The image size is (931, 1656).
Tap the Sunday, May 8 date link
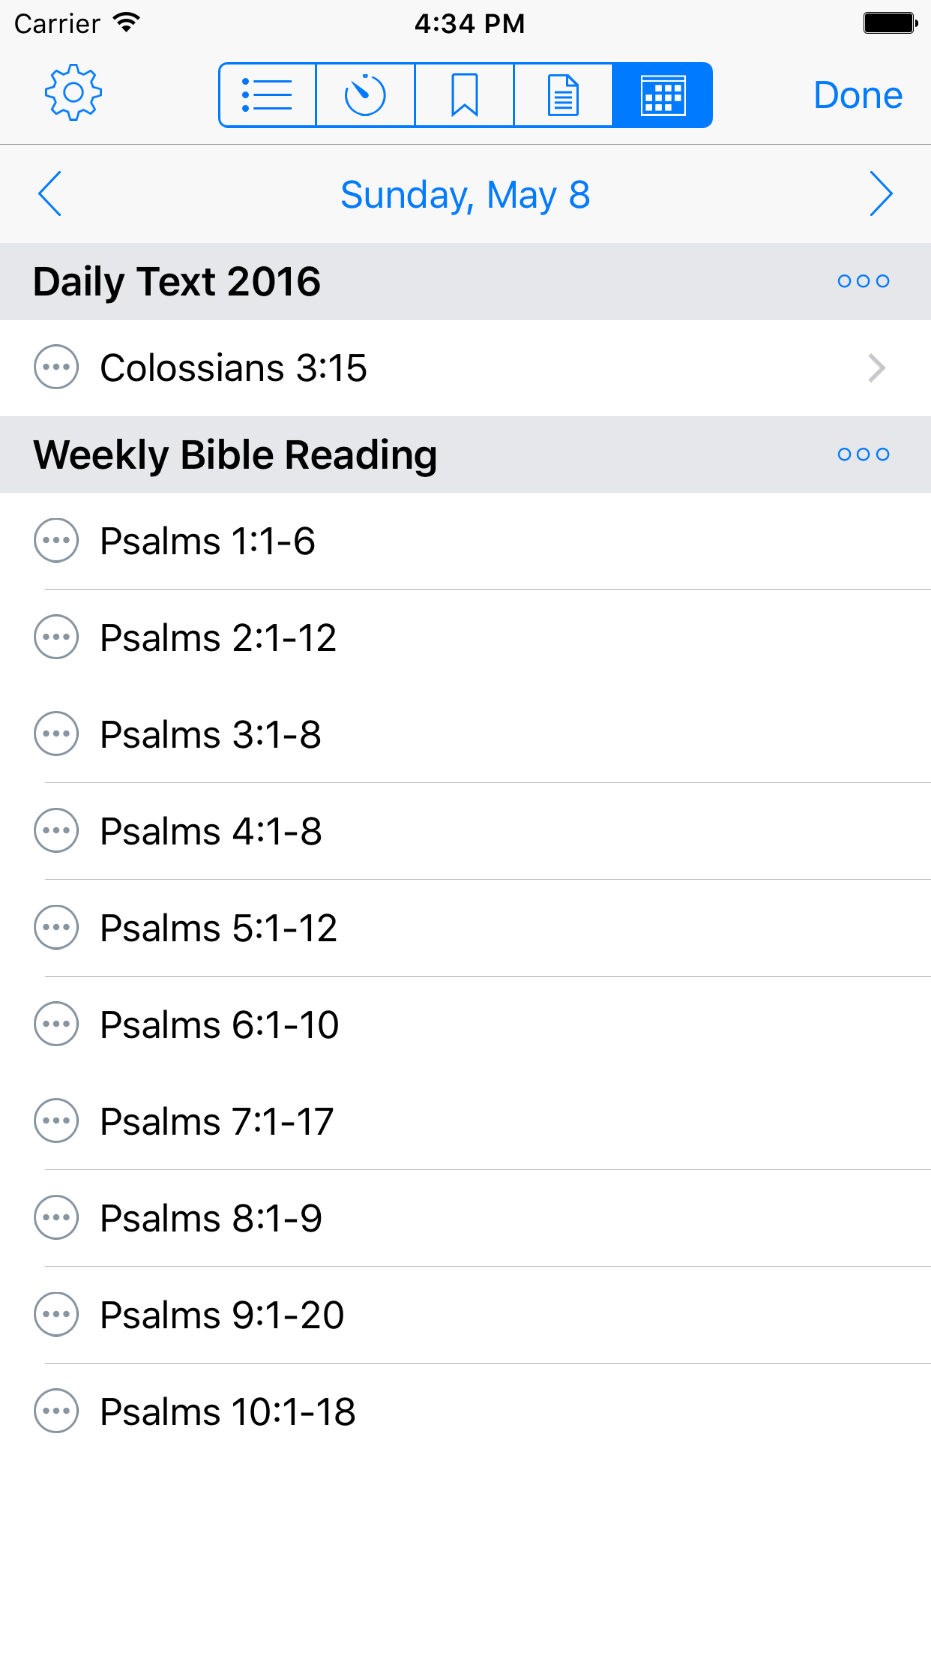click(x=465, y=195)
